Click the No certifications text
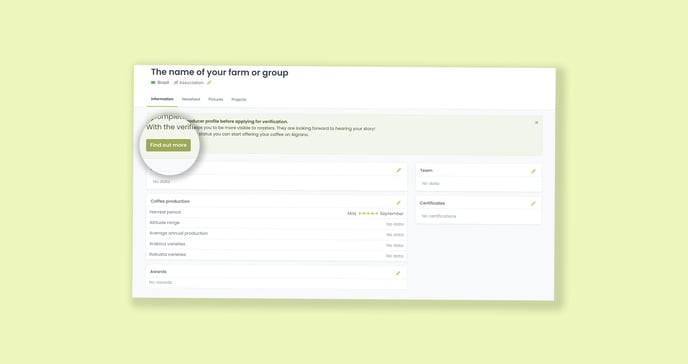 pyautogui.click(x=439, y=216)
